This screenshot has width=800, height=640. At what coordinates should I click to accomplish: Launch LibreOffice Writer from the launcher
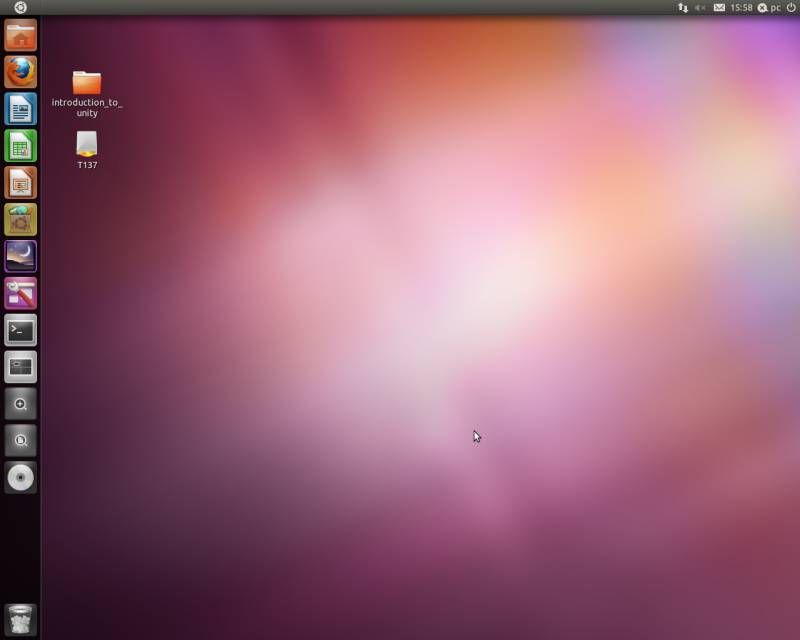[x=20, y=109]
